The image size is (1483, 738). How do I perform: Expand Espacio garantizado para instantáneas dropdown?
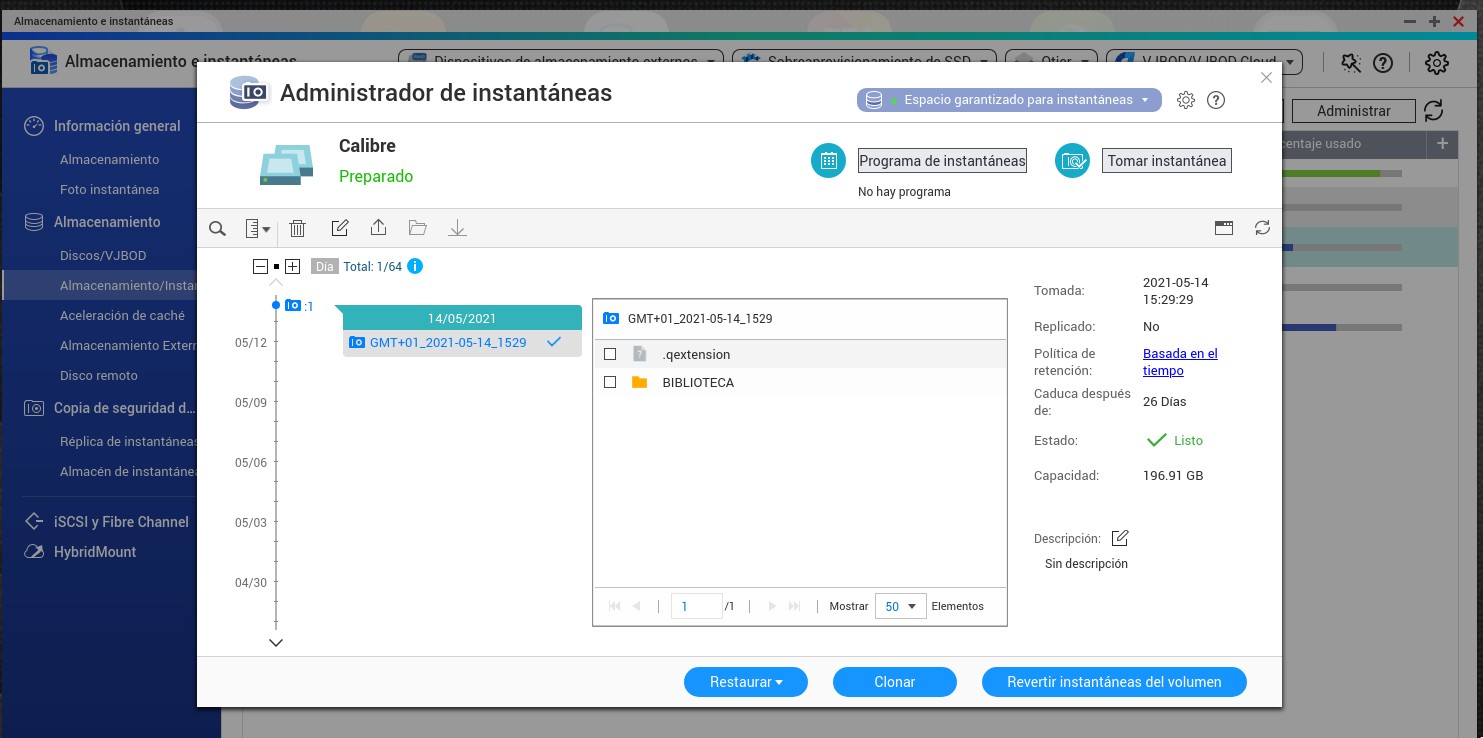pos(1009,100)
